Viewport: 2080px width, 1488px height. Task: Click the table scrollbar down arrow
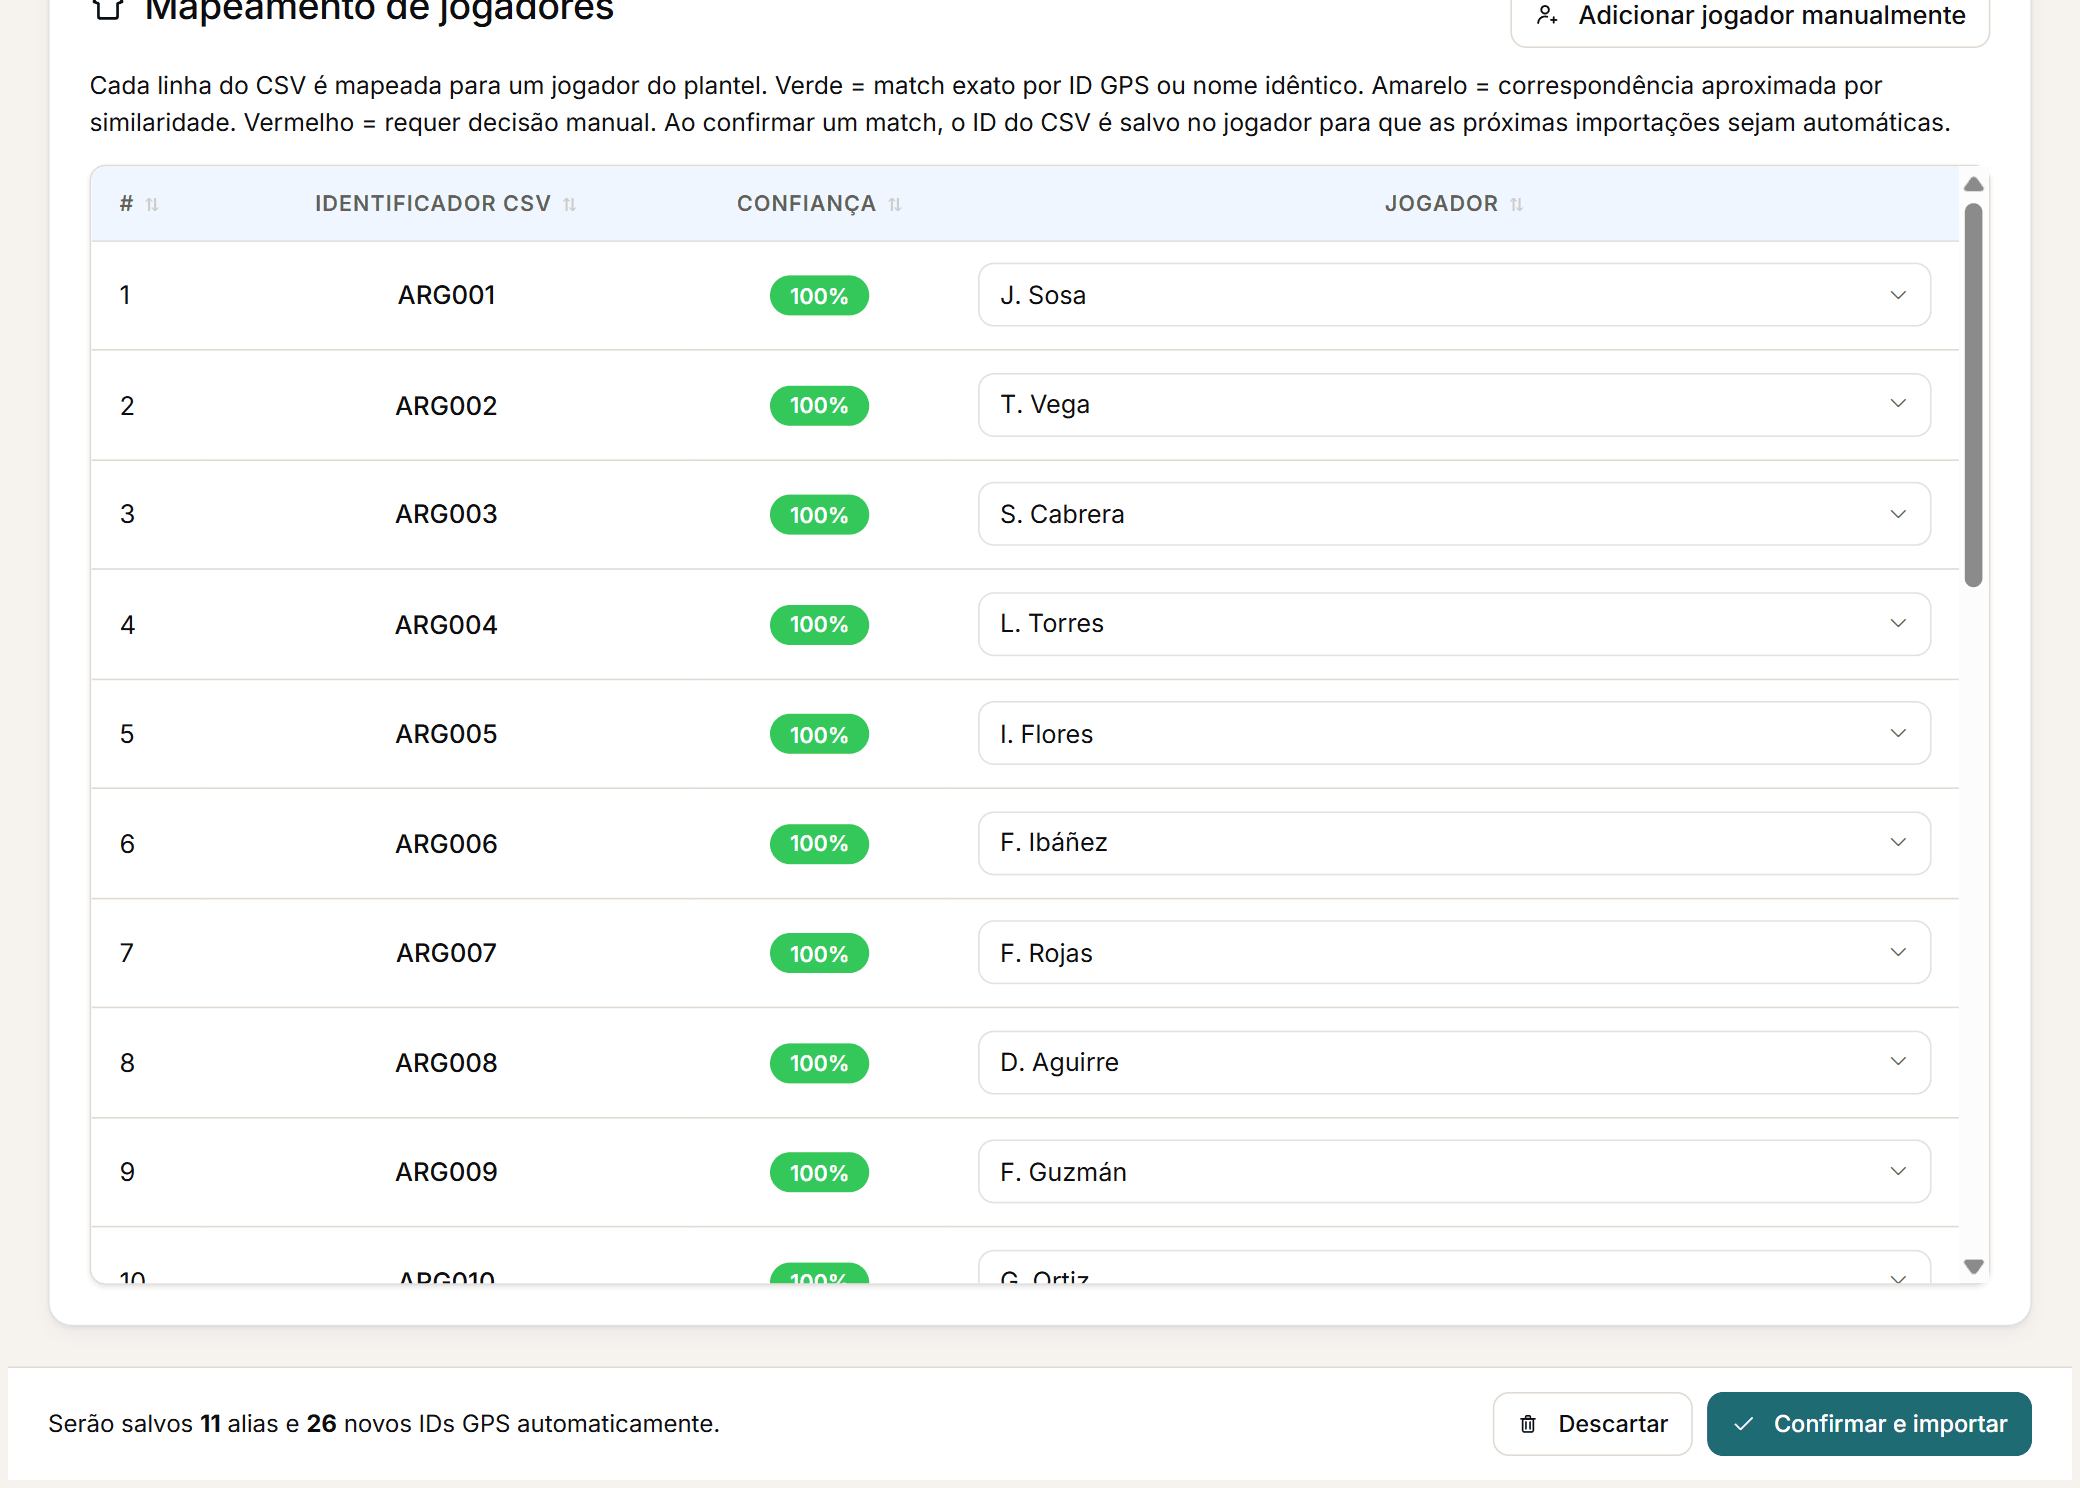[x=1973, y=1266]
